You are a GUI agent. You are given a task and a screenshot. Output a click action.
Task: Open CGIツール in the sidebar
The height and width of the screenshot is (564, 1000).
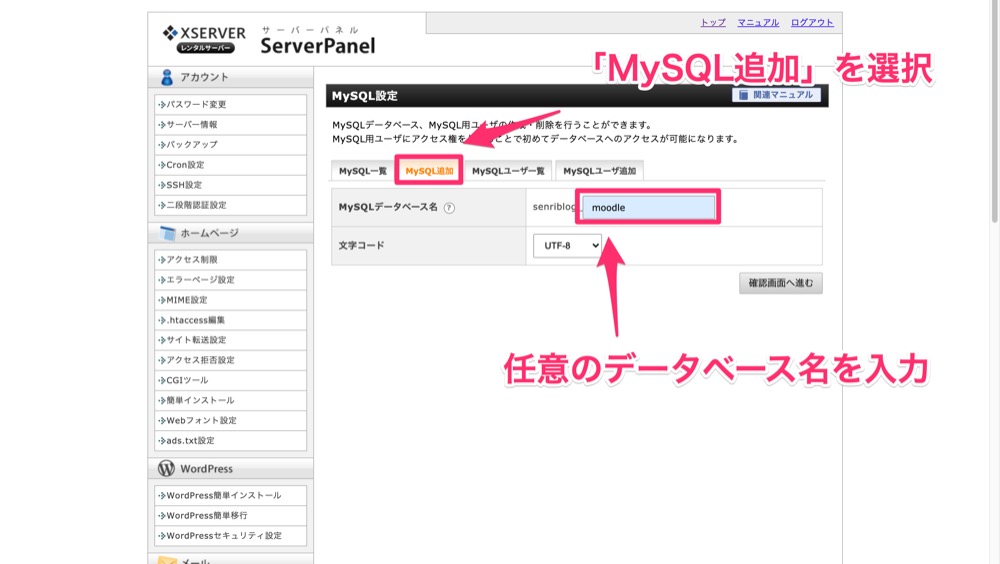pyautogui.click(x=230, y=380)
